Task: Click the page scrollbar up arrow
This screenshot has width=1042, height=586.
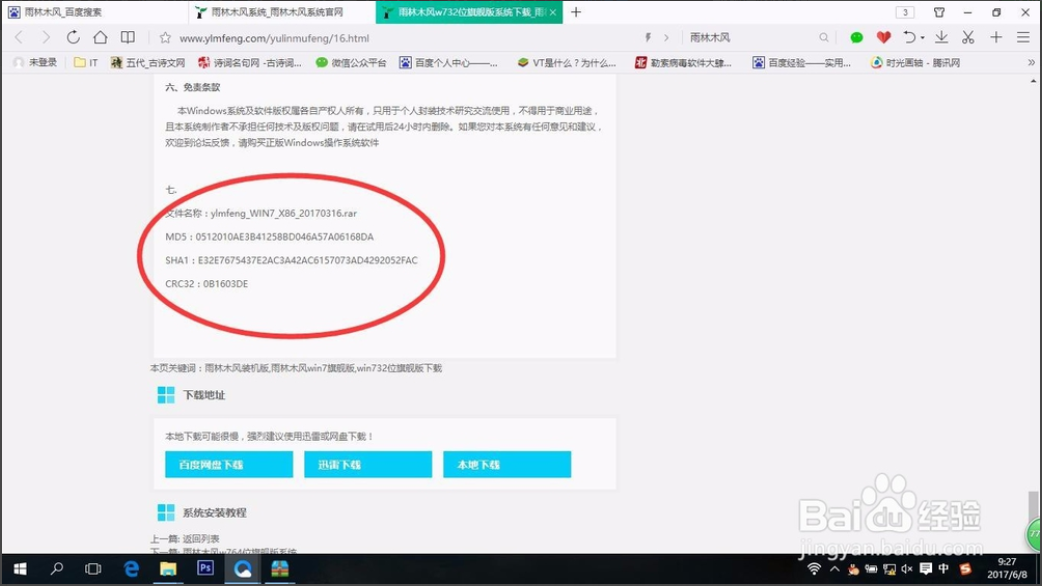Action: (x=1033, y=81)
